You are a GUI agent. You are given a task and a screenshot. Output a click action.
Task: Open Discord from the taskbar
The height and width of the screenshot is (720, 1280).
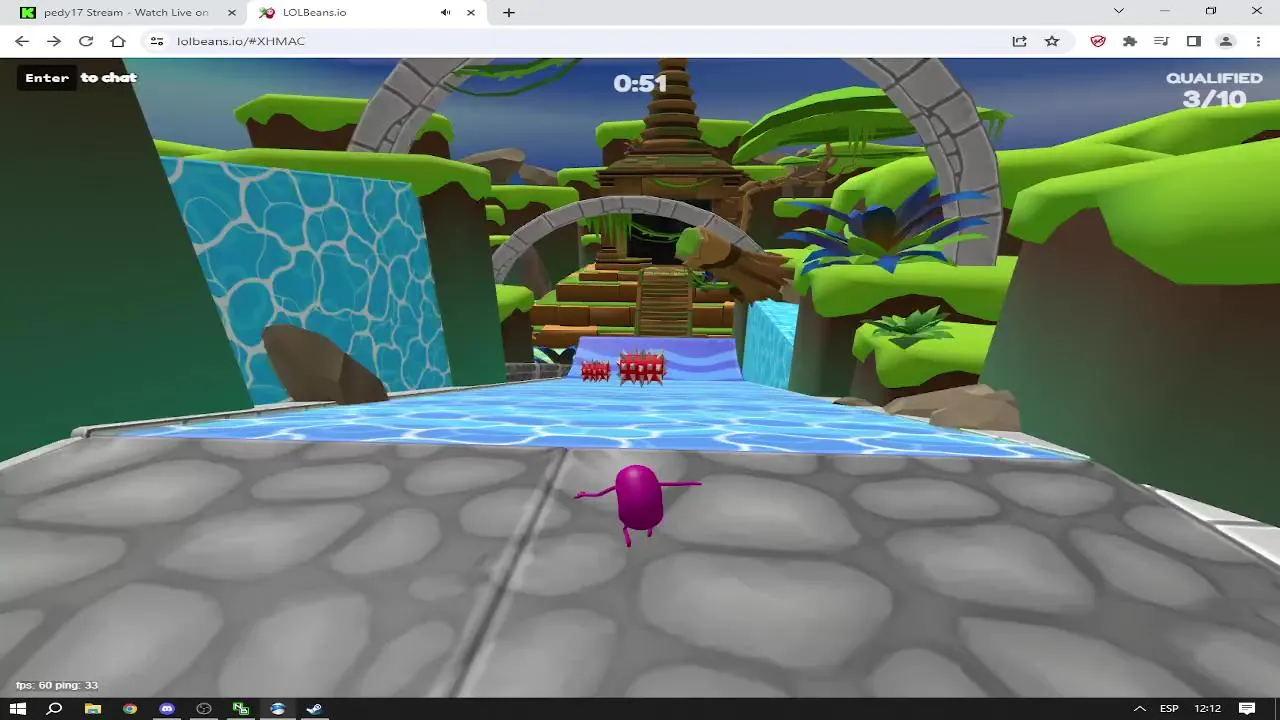pyautogui.click(x=167, y=709)
